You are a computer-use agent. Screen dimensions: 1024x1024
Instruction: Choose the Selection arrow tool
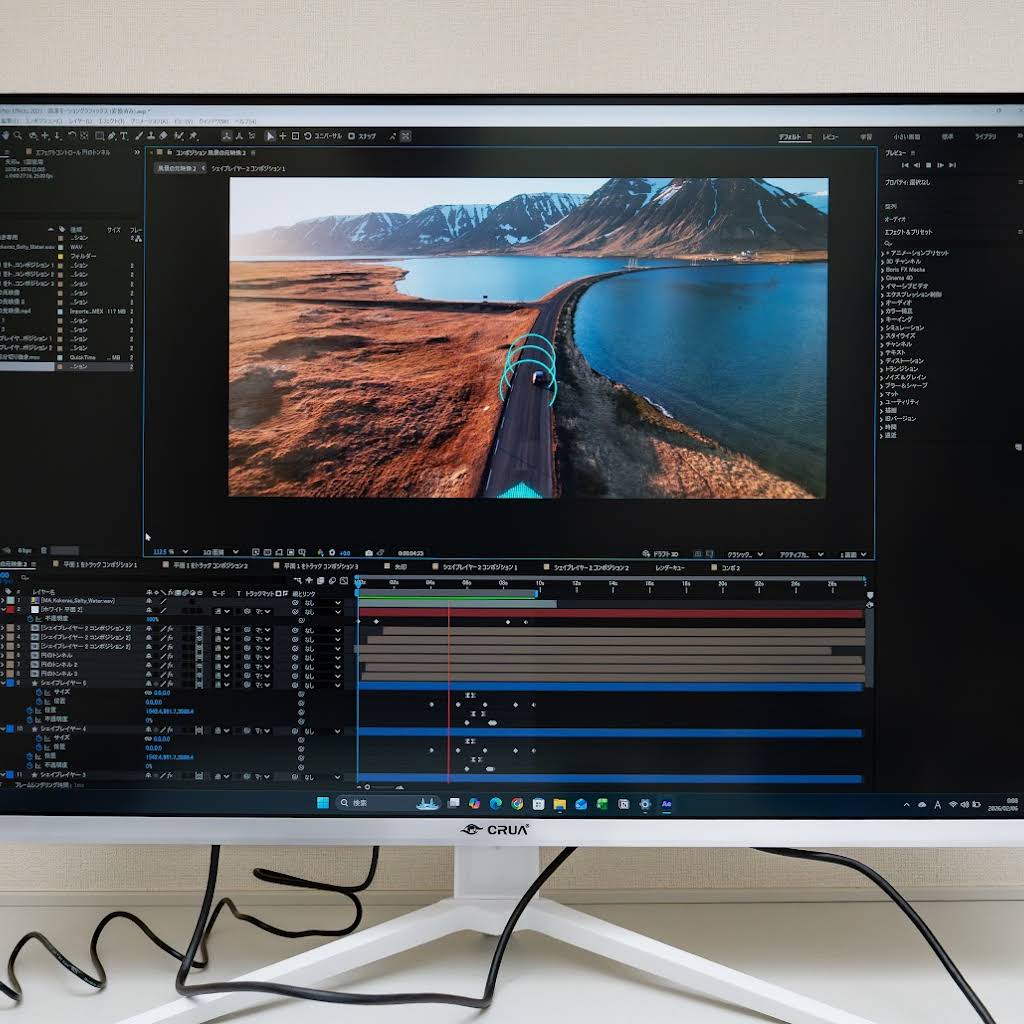click(270, 136)
